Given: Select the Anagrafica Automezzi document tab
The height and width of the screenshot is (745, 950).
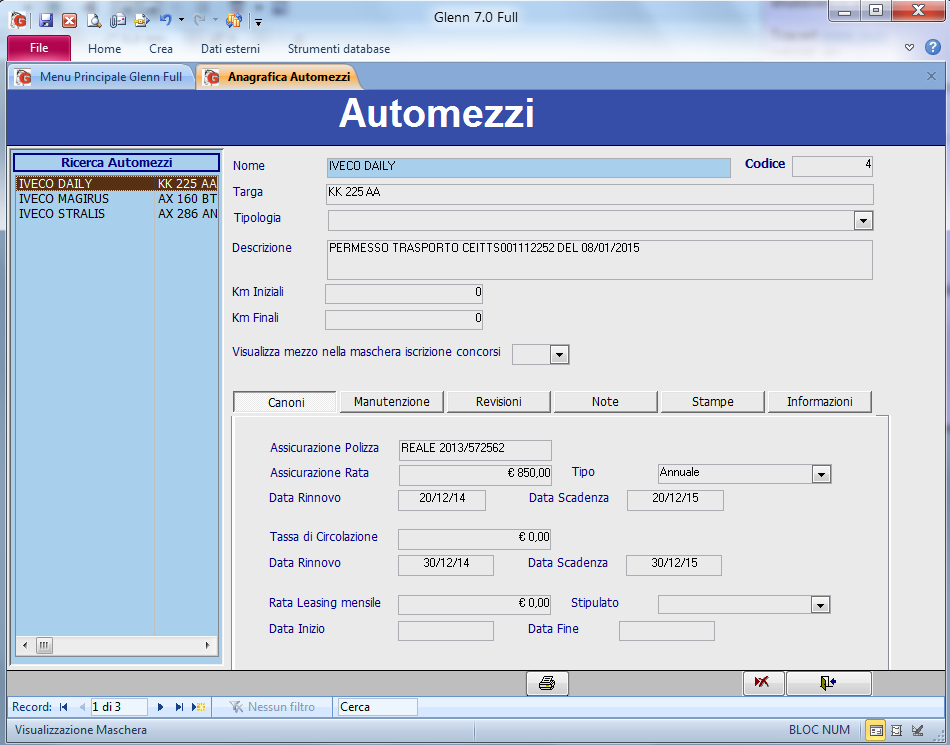Looking at the screenshot, I should 279,77.
